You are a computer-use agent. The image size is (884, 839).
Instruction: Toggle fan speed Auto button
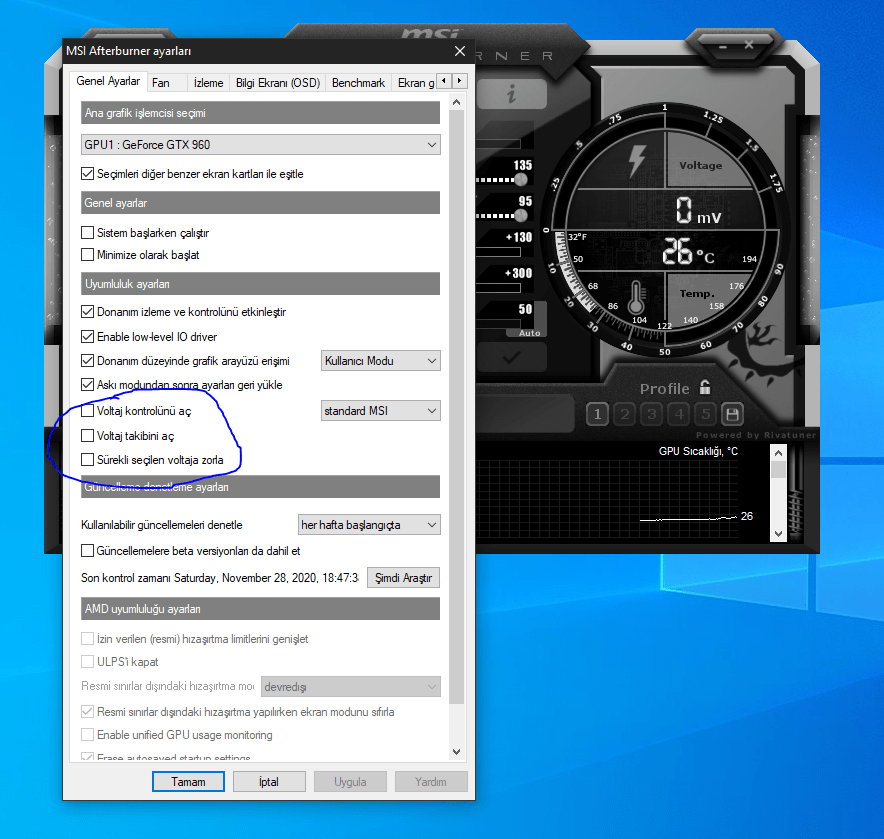point(530,333)
